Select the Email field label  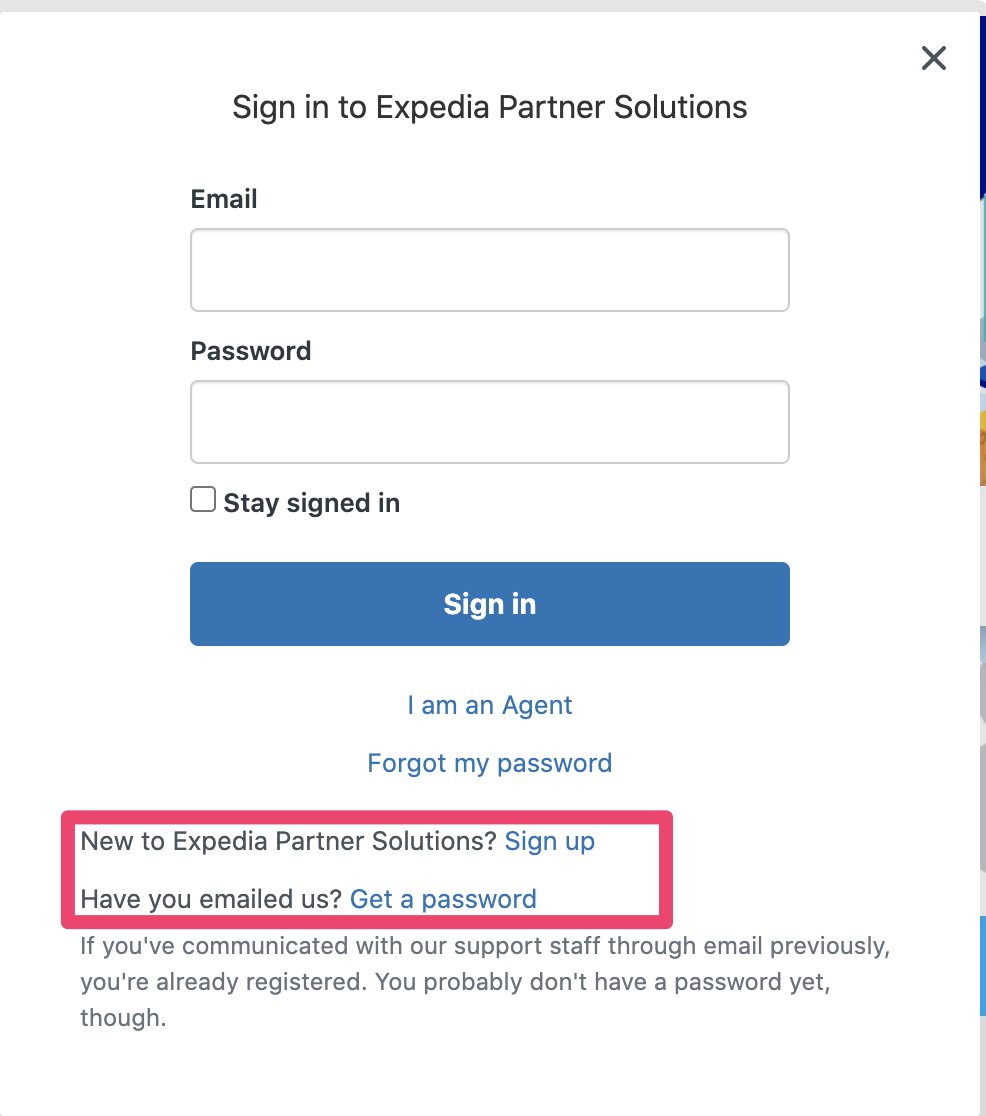pyautogui.click(x=224, y=199)
